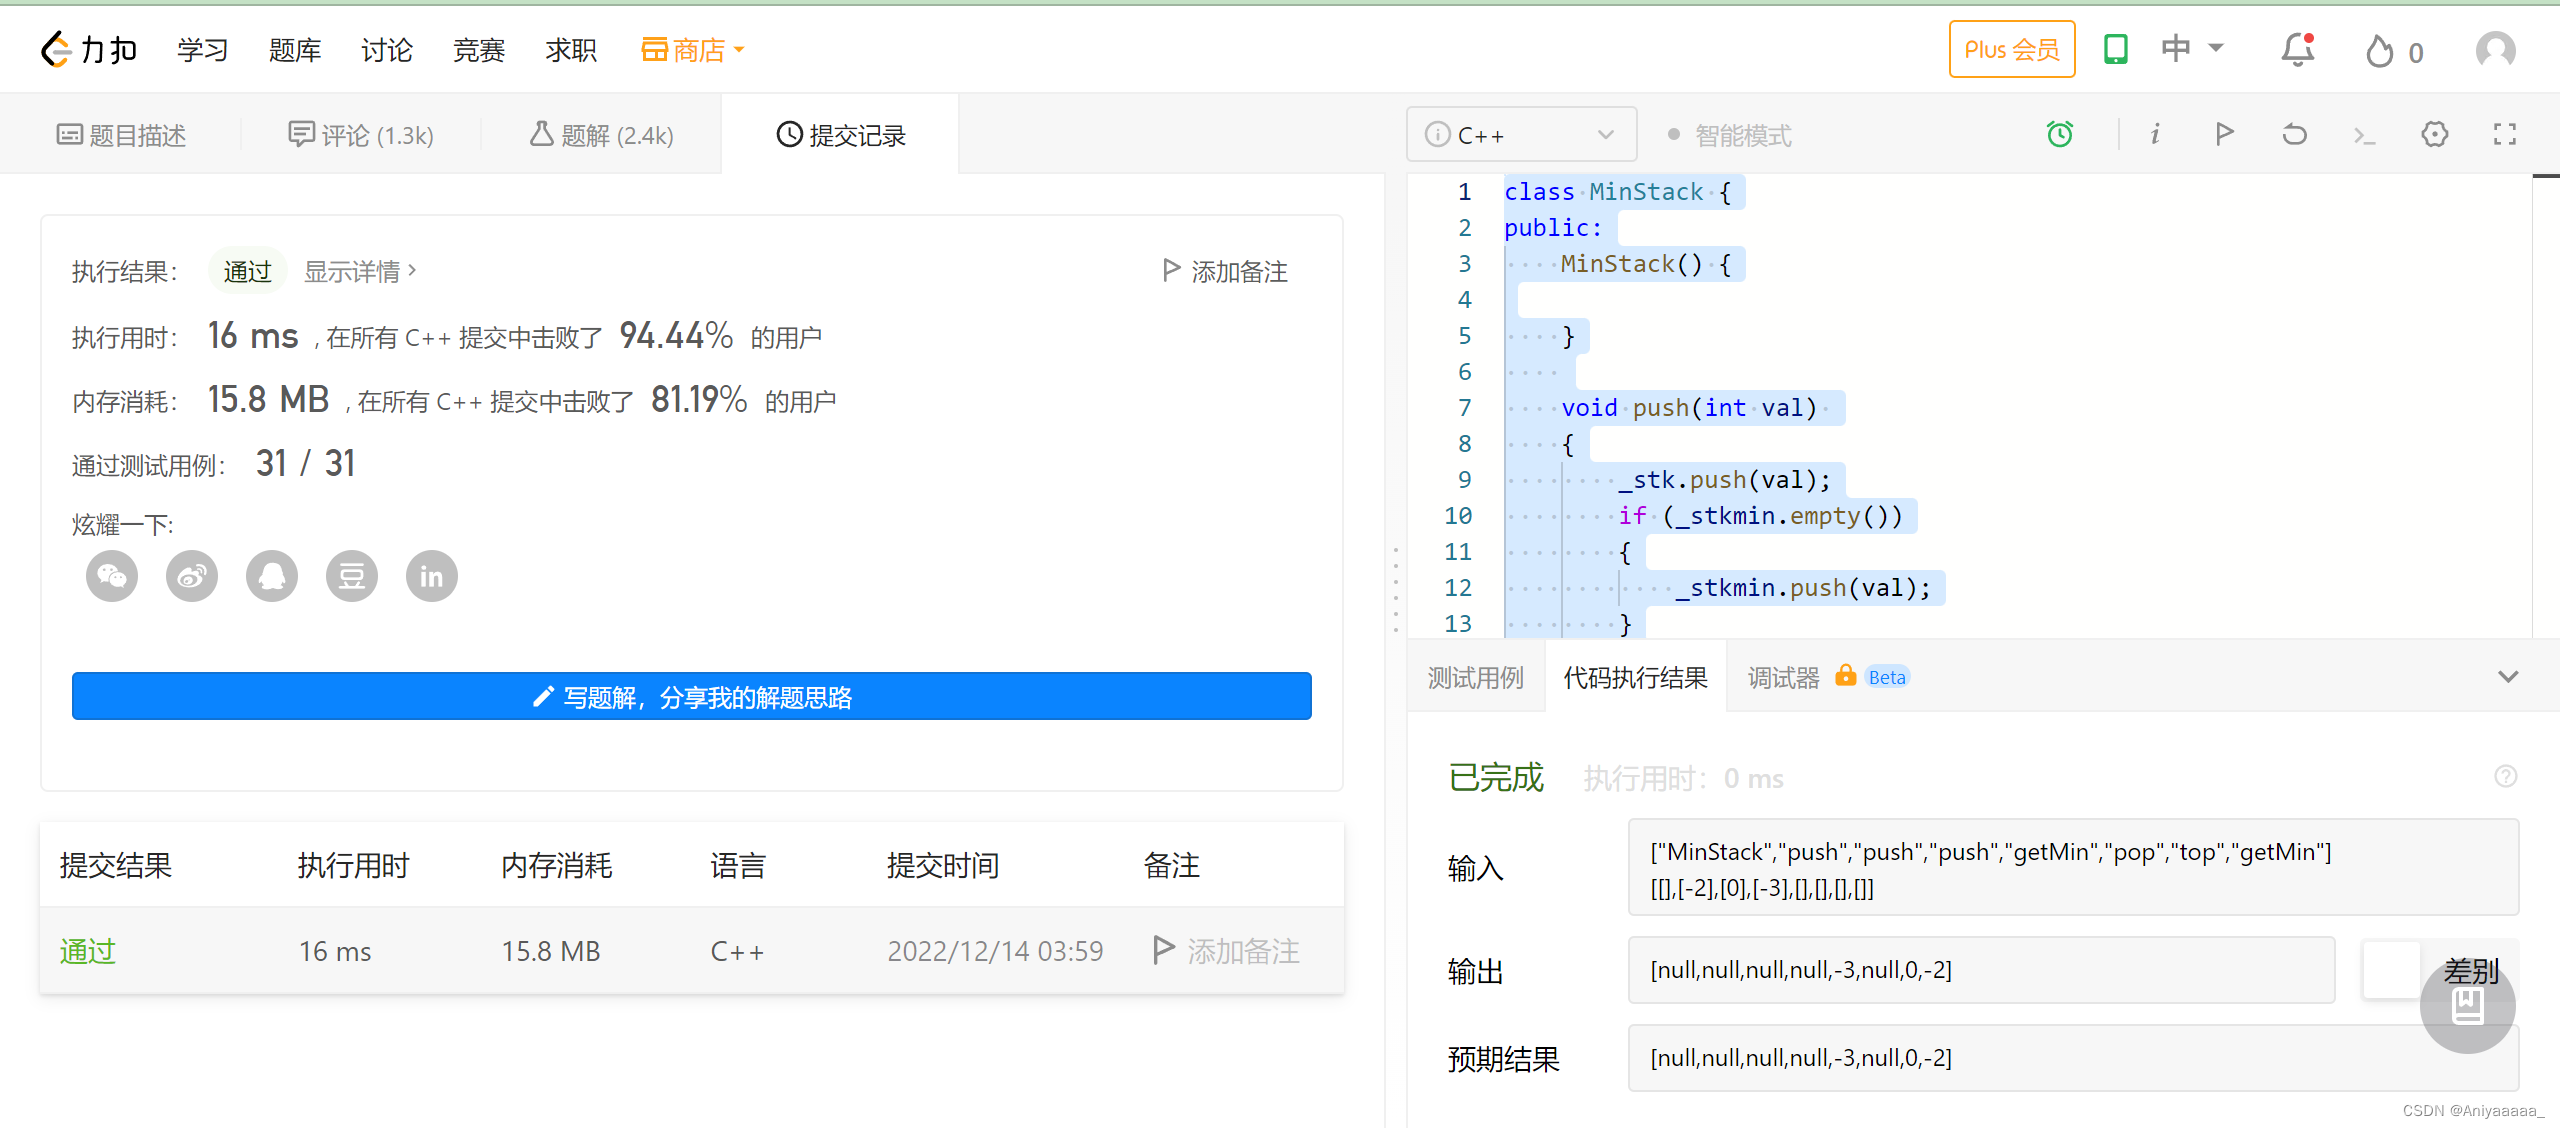
Task: Click C++ language info icon
Action: (1437, 134)
